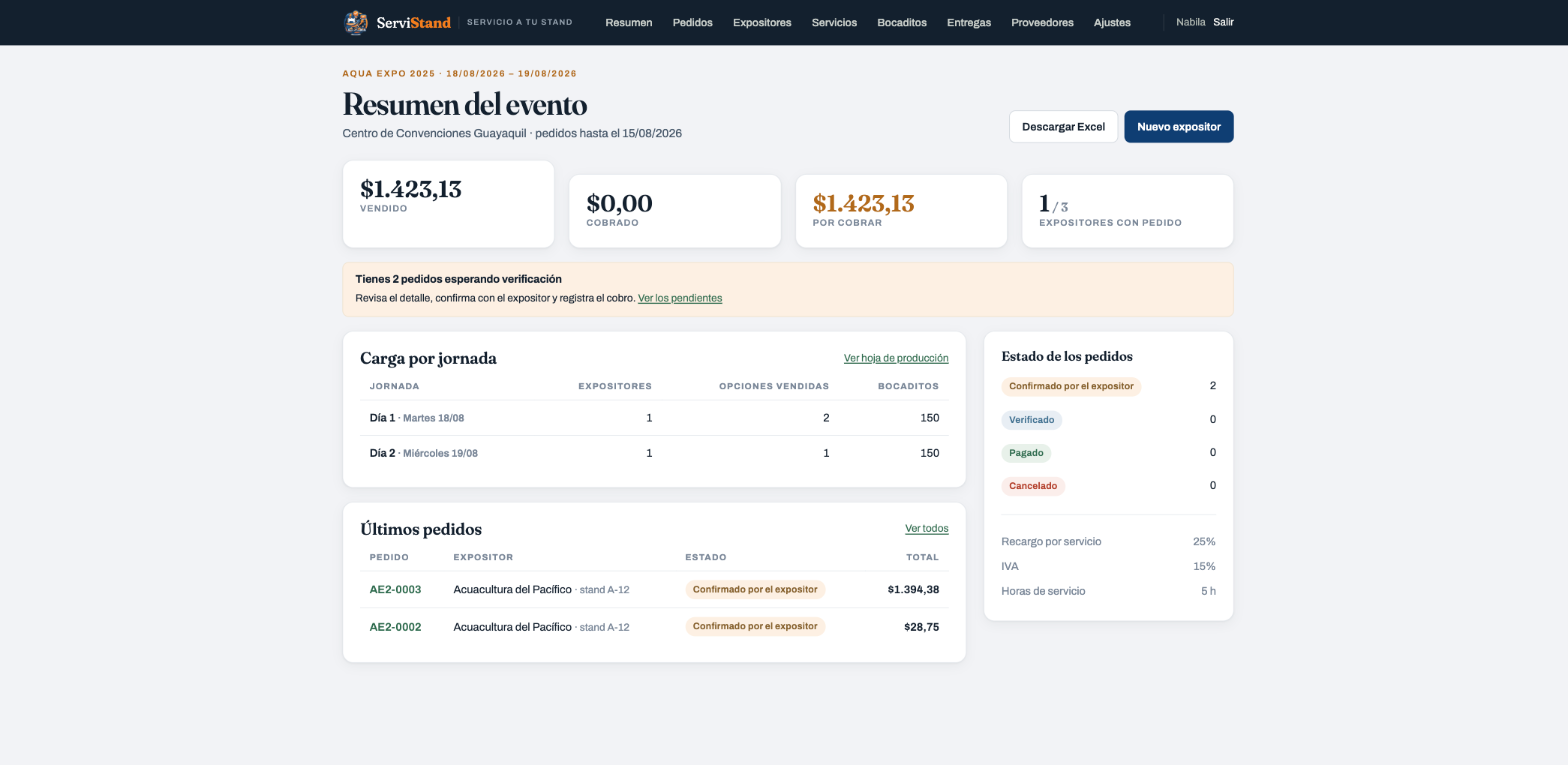Viewport: 1568px width, 765px height.
Task: Click the status badge in the AE2-0002 row
Action: (755, 627)
